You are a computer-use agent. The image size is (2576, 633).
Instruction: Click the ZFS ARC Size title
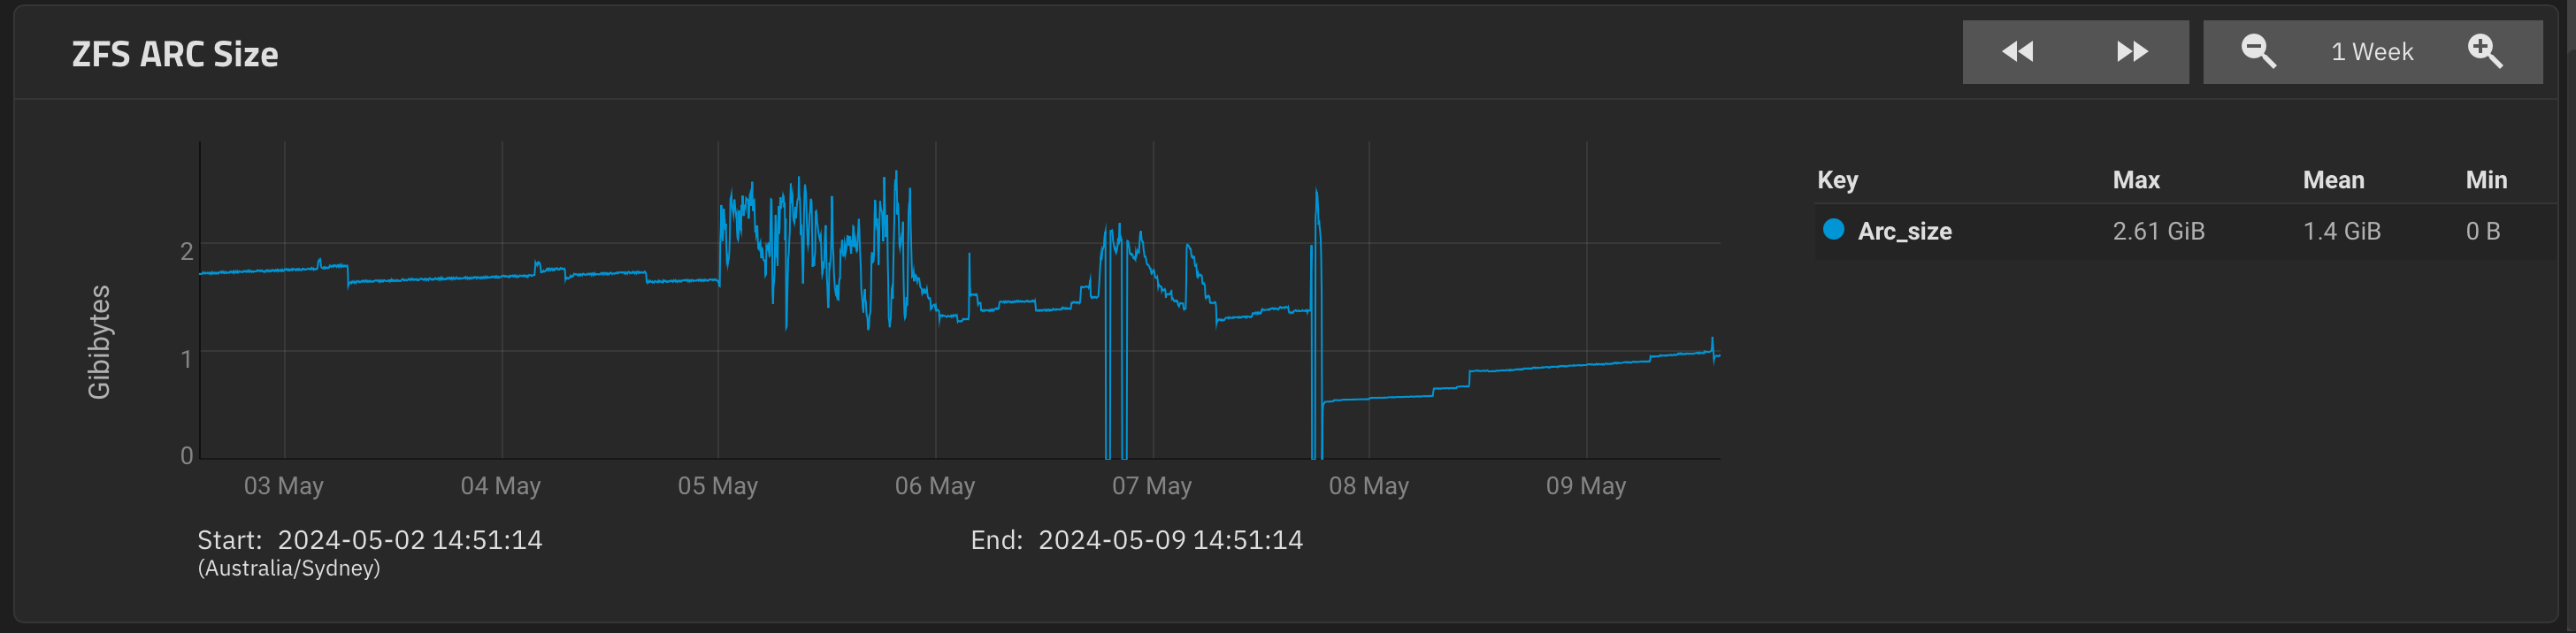pos(175,54)
